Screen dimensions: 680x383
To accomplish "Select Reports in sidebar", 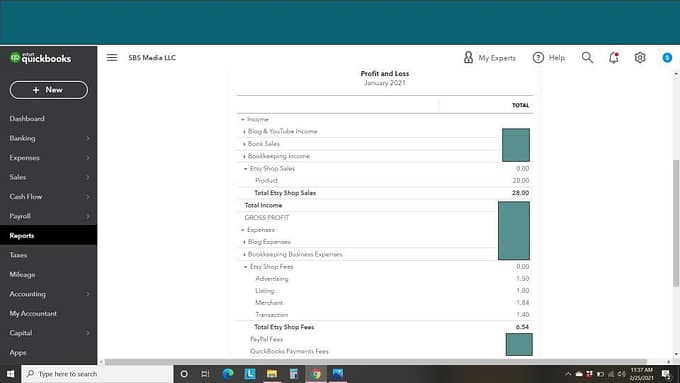I will (49, 236).
